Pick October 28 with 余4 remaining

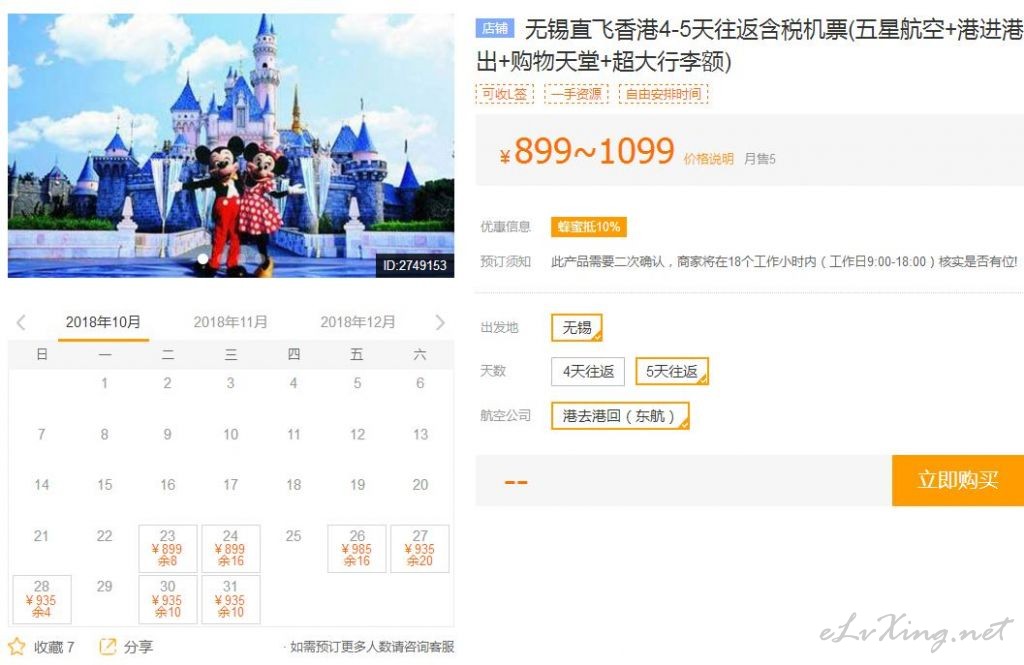(42, 599)
